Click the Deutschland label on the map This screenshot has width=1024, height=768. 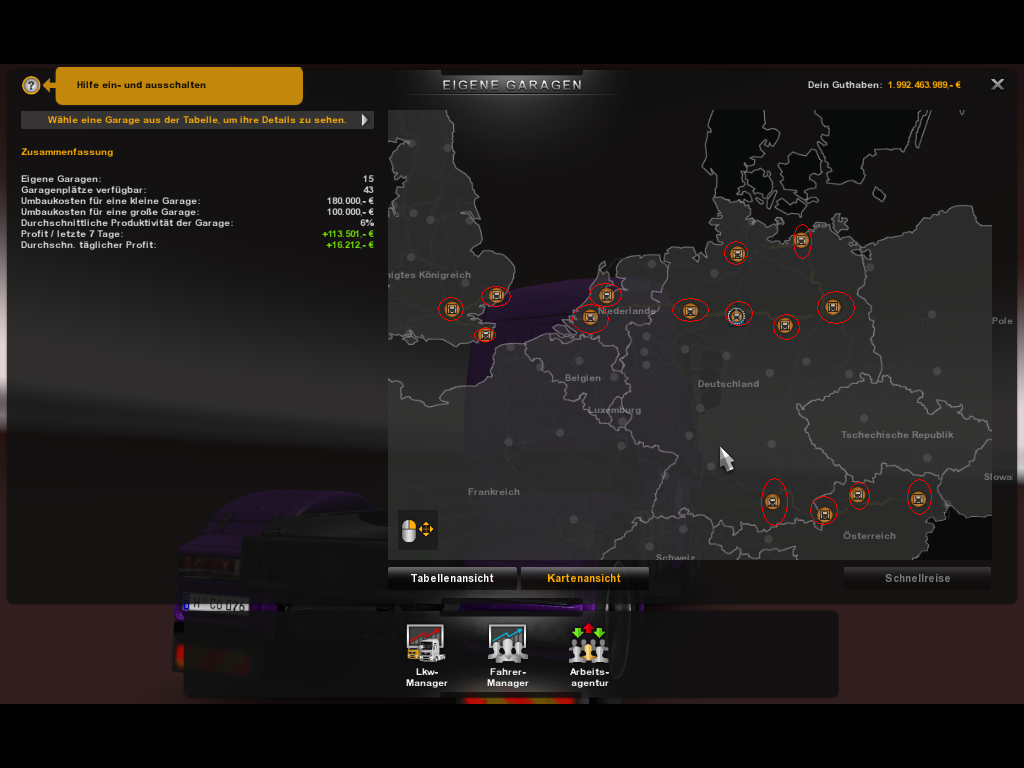coord(728,384)
